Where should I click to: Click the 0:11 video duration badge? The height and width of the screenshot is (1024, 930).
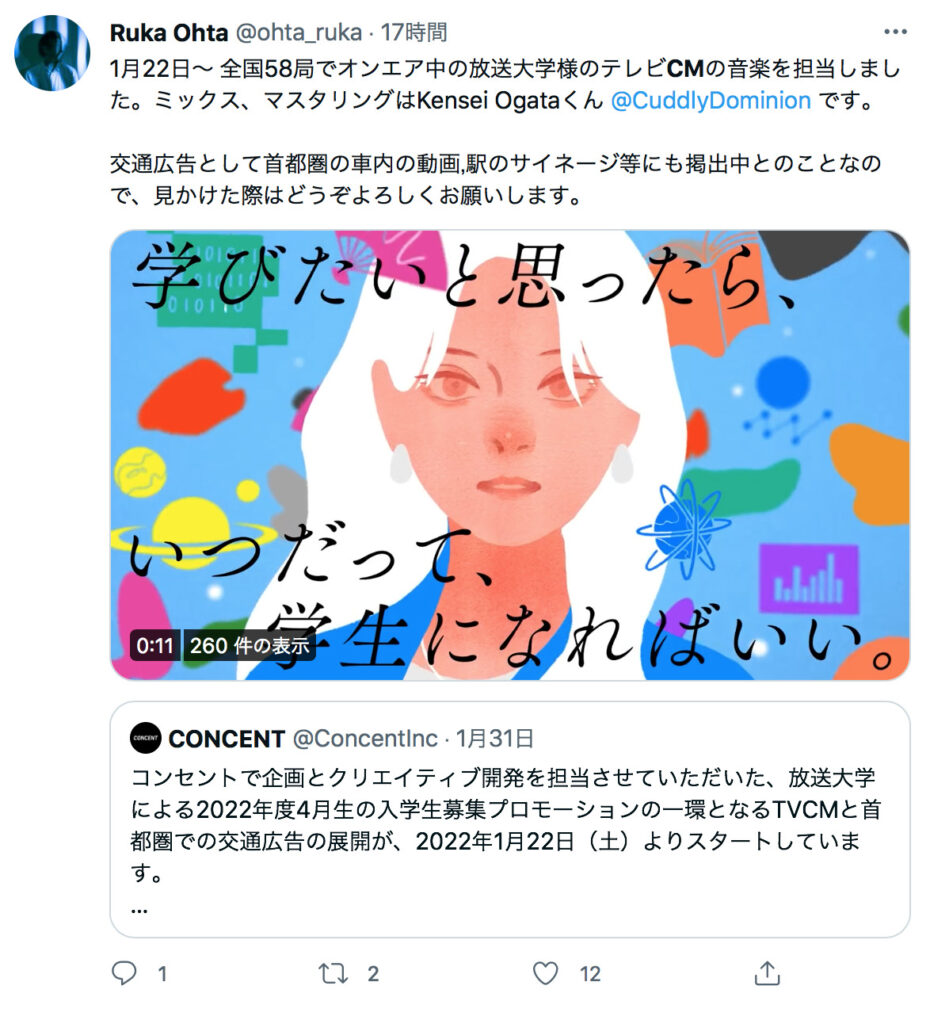[x=155, y=645]
